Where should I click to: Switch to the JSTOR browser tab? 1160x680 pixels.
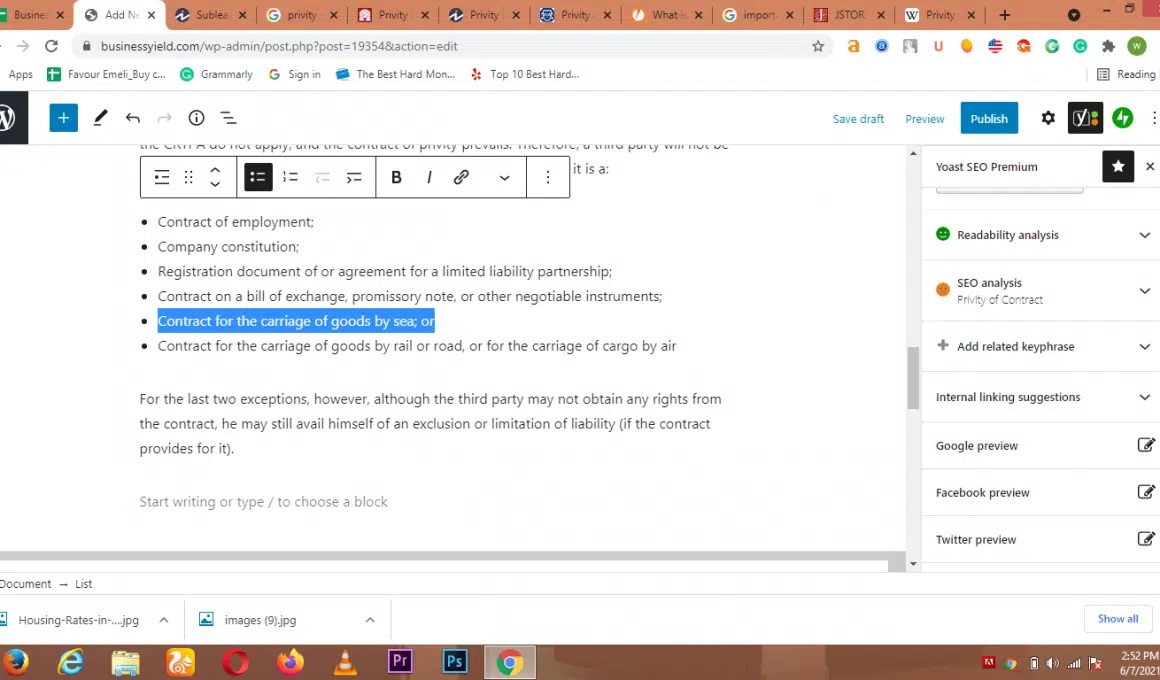840,15
